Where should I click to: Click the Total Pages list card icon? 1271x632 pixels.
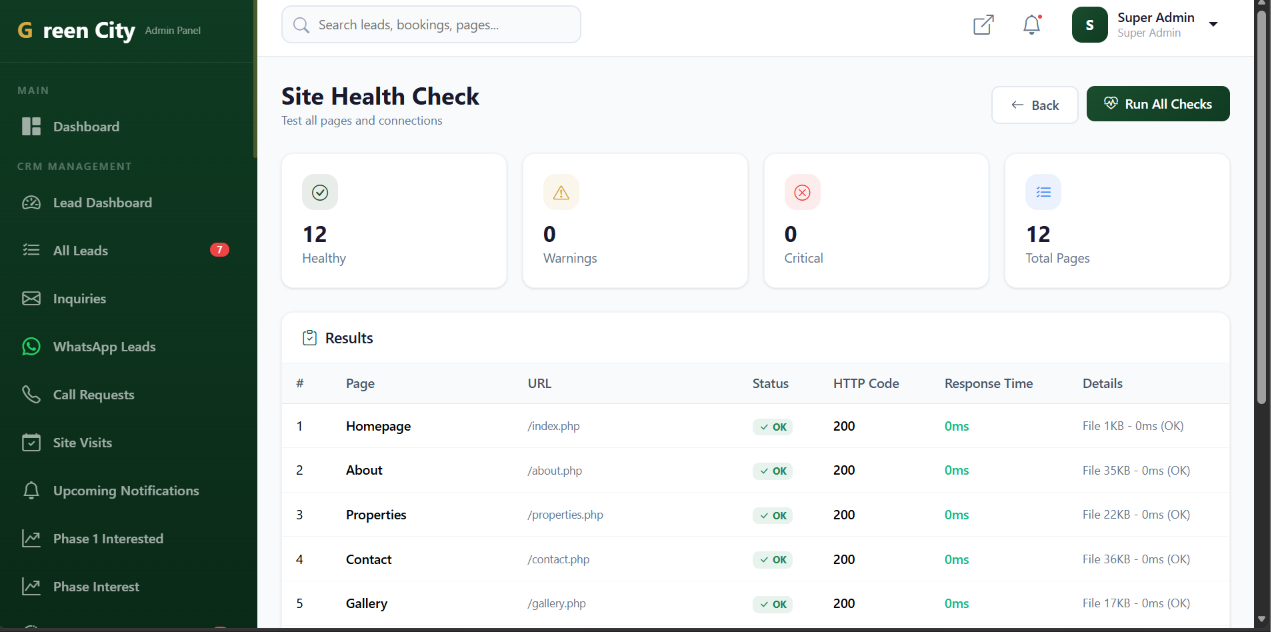pyautogui.click(x=1043, y=192)
